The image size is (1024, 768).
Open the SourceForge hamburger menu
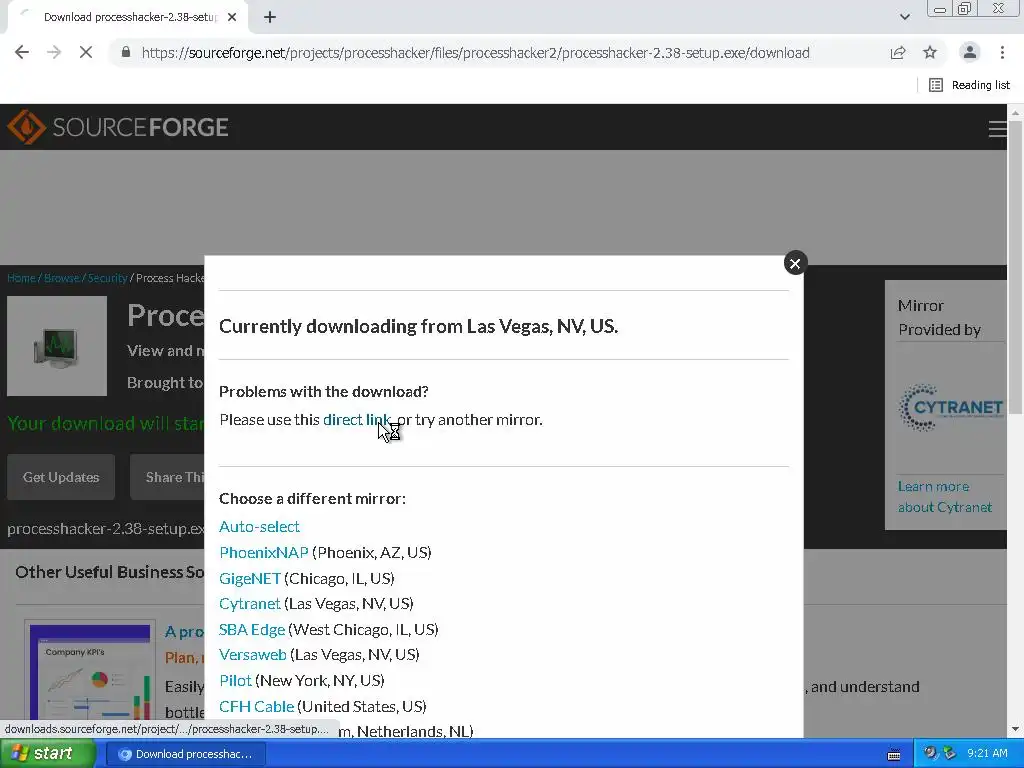997,129
